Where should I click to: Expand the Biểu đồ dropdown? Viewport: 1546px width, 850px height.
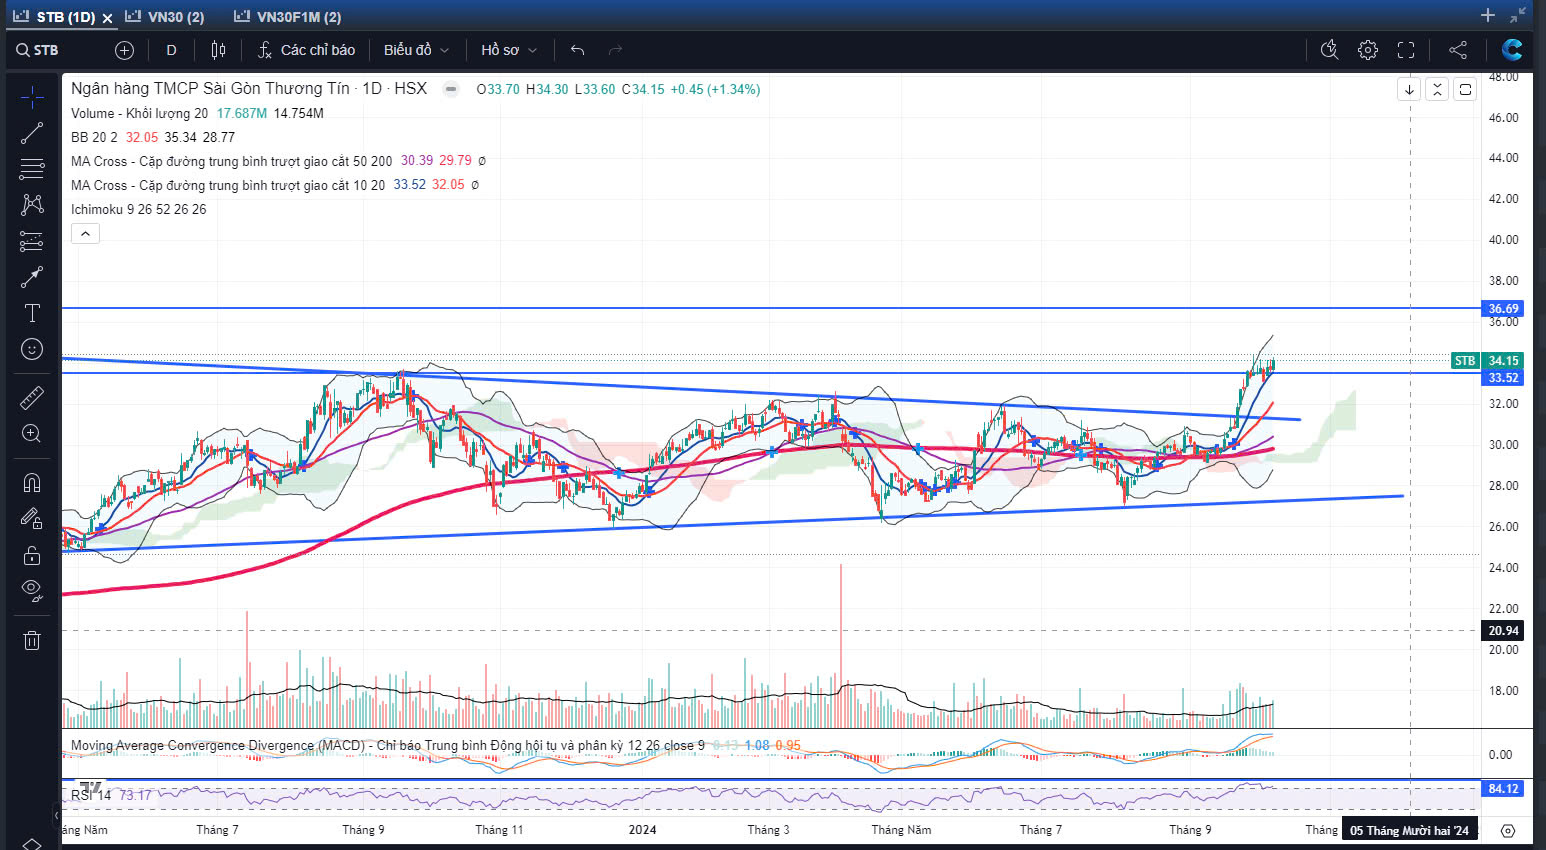[416, 50]
